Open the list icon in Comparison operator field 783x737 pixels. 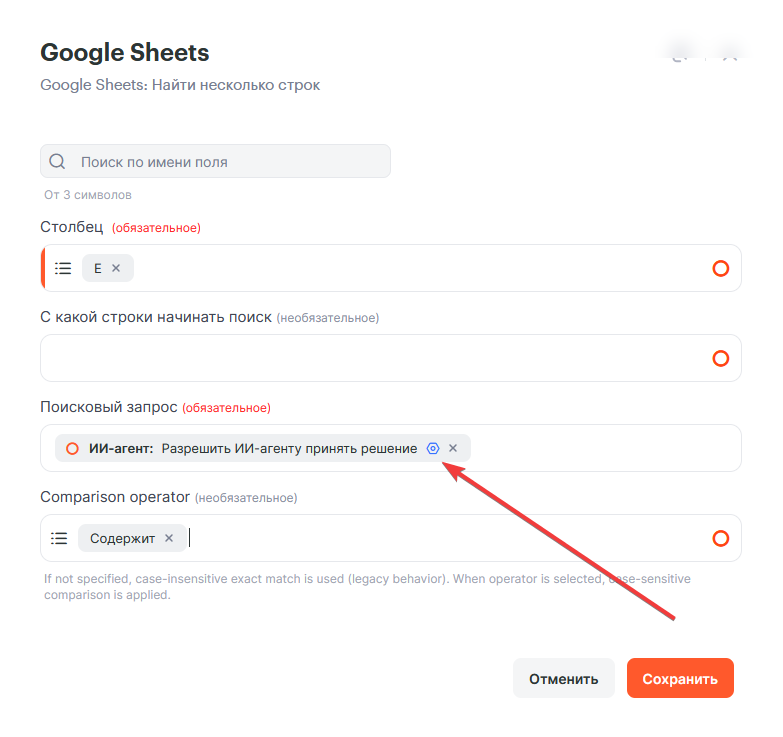59,538
